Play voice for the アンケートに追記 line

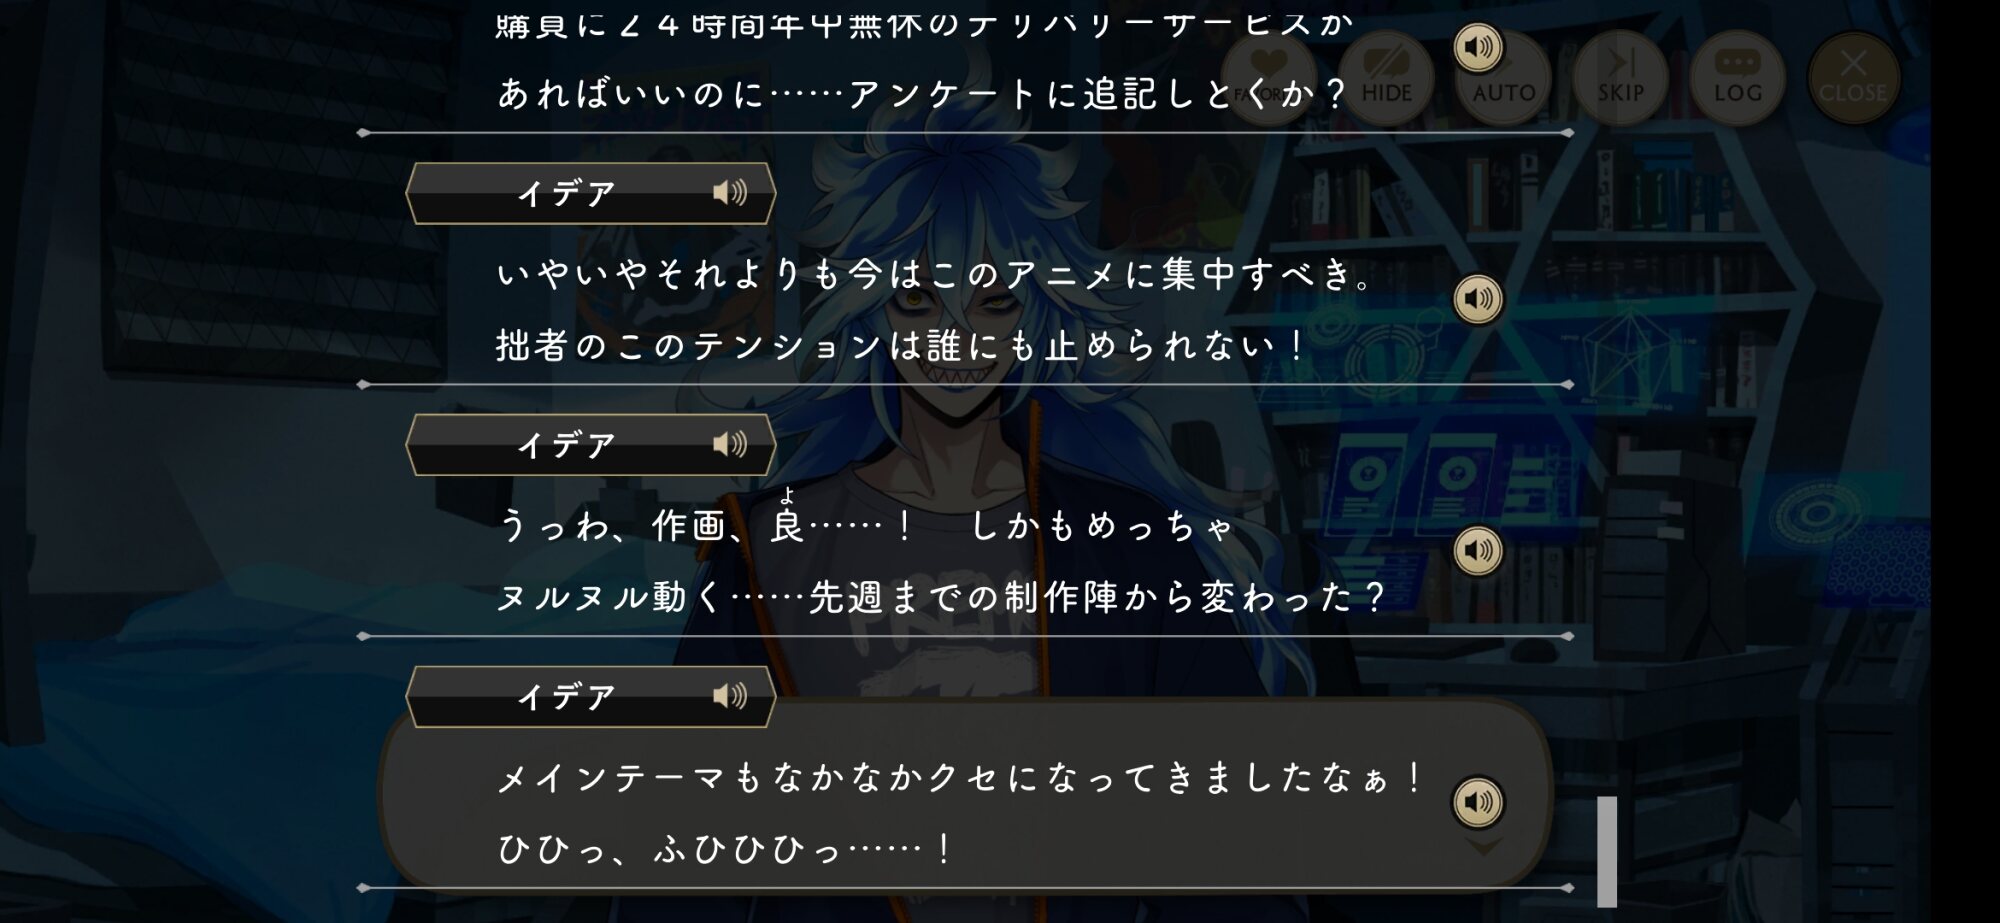(1478, 47)
